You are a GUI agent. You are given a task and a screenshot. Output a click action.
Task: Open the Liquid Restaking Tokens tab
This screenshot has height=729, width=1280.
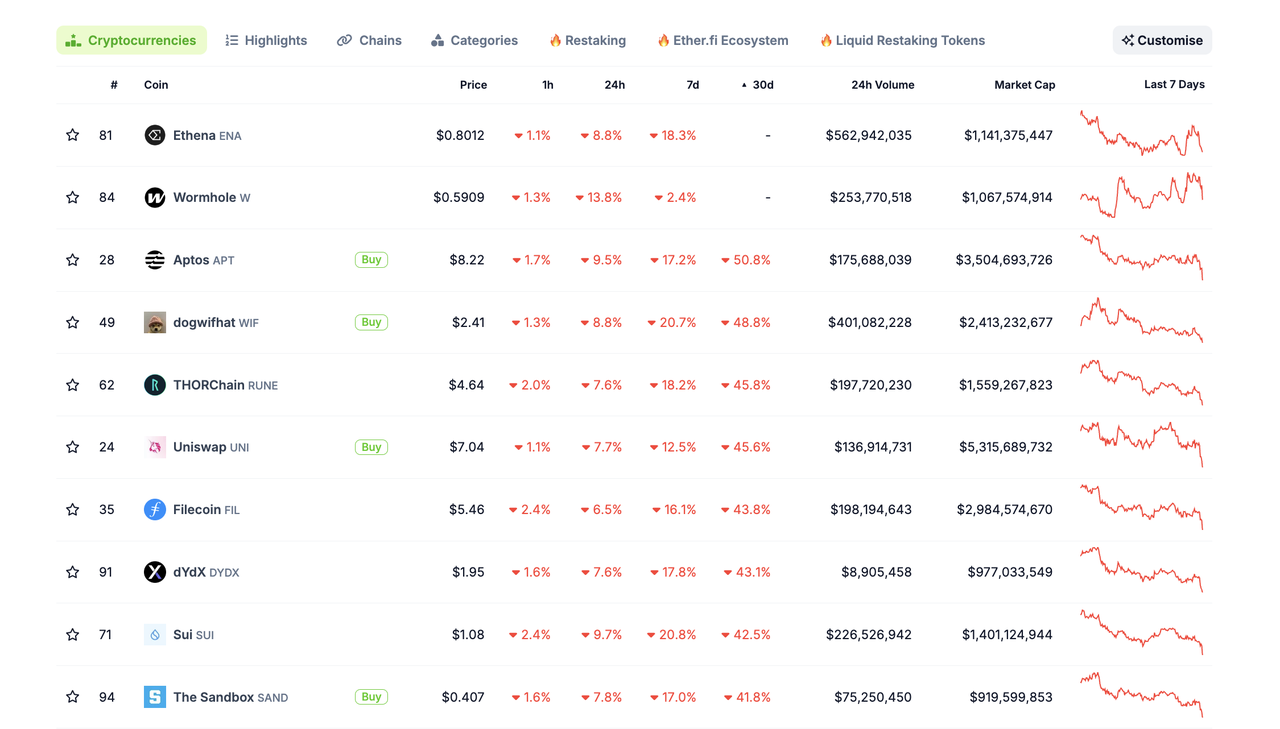(x=902, y=41)
